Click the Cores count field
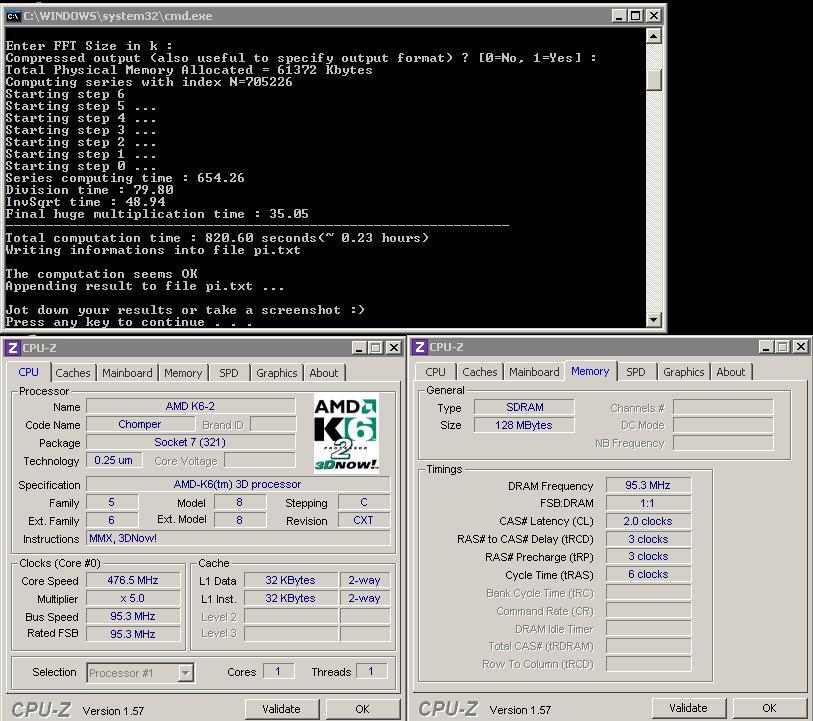 [278, 672]
